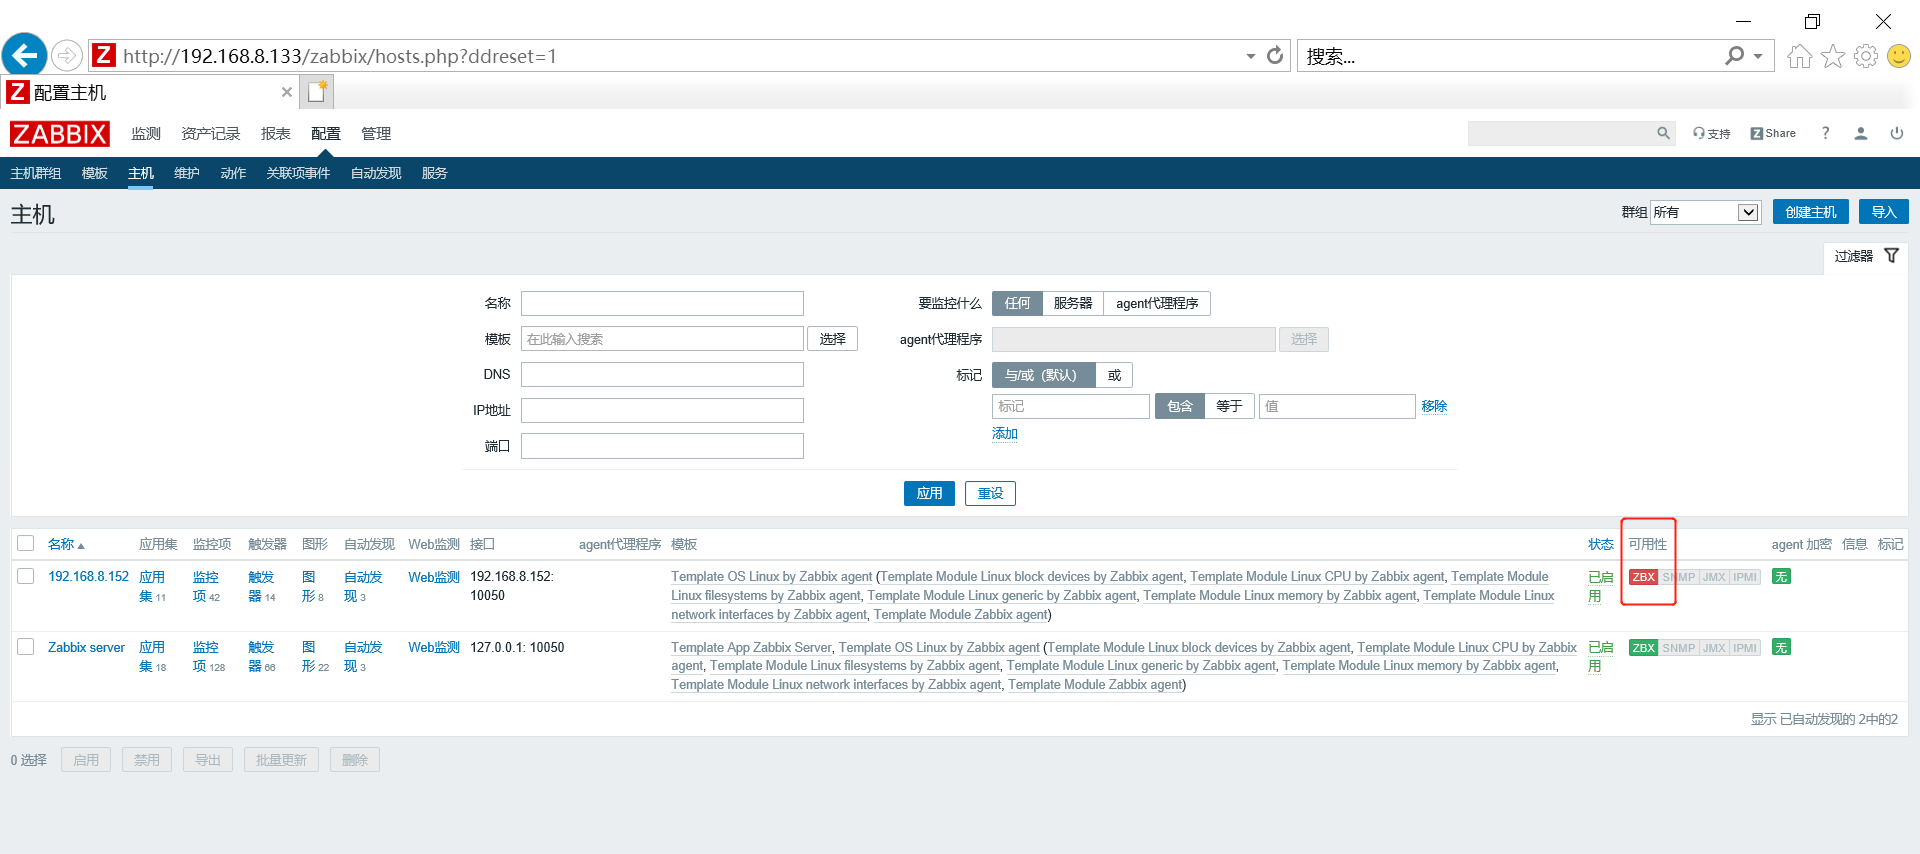
Task: Open the 报表 menu
Action: click(x=276, y=133)
